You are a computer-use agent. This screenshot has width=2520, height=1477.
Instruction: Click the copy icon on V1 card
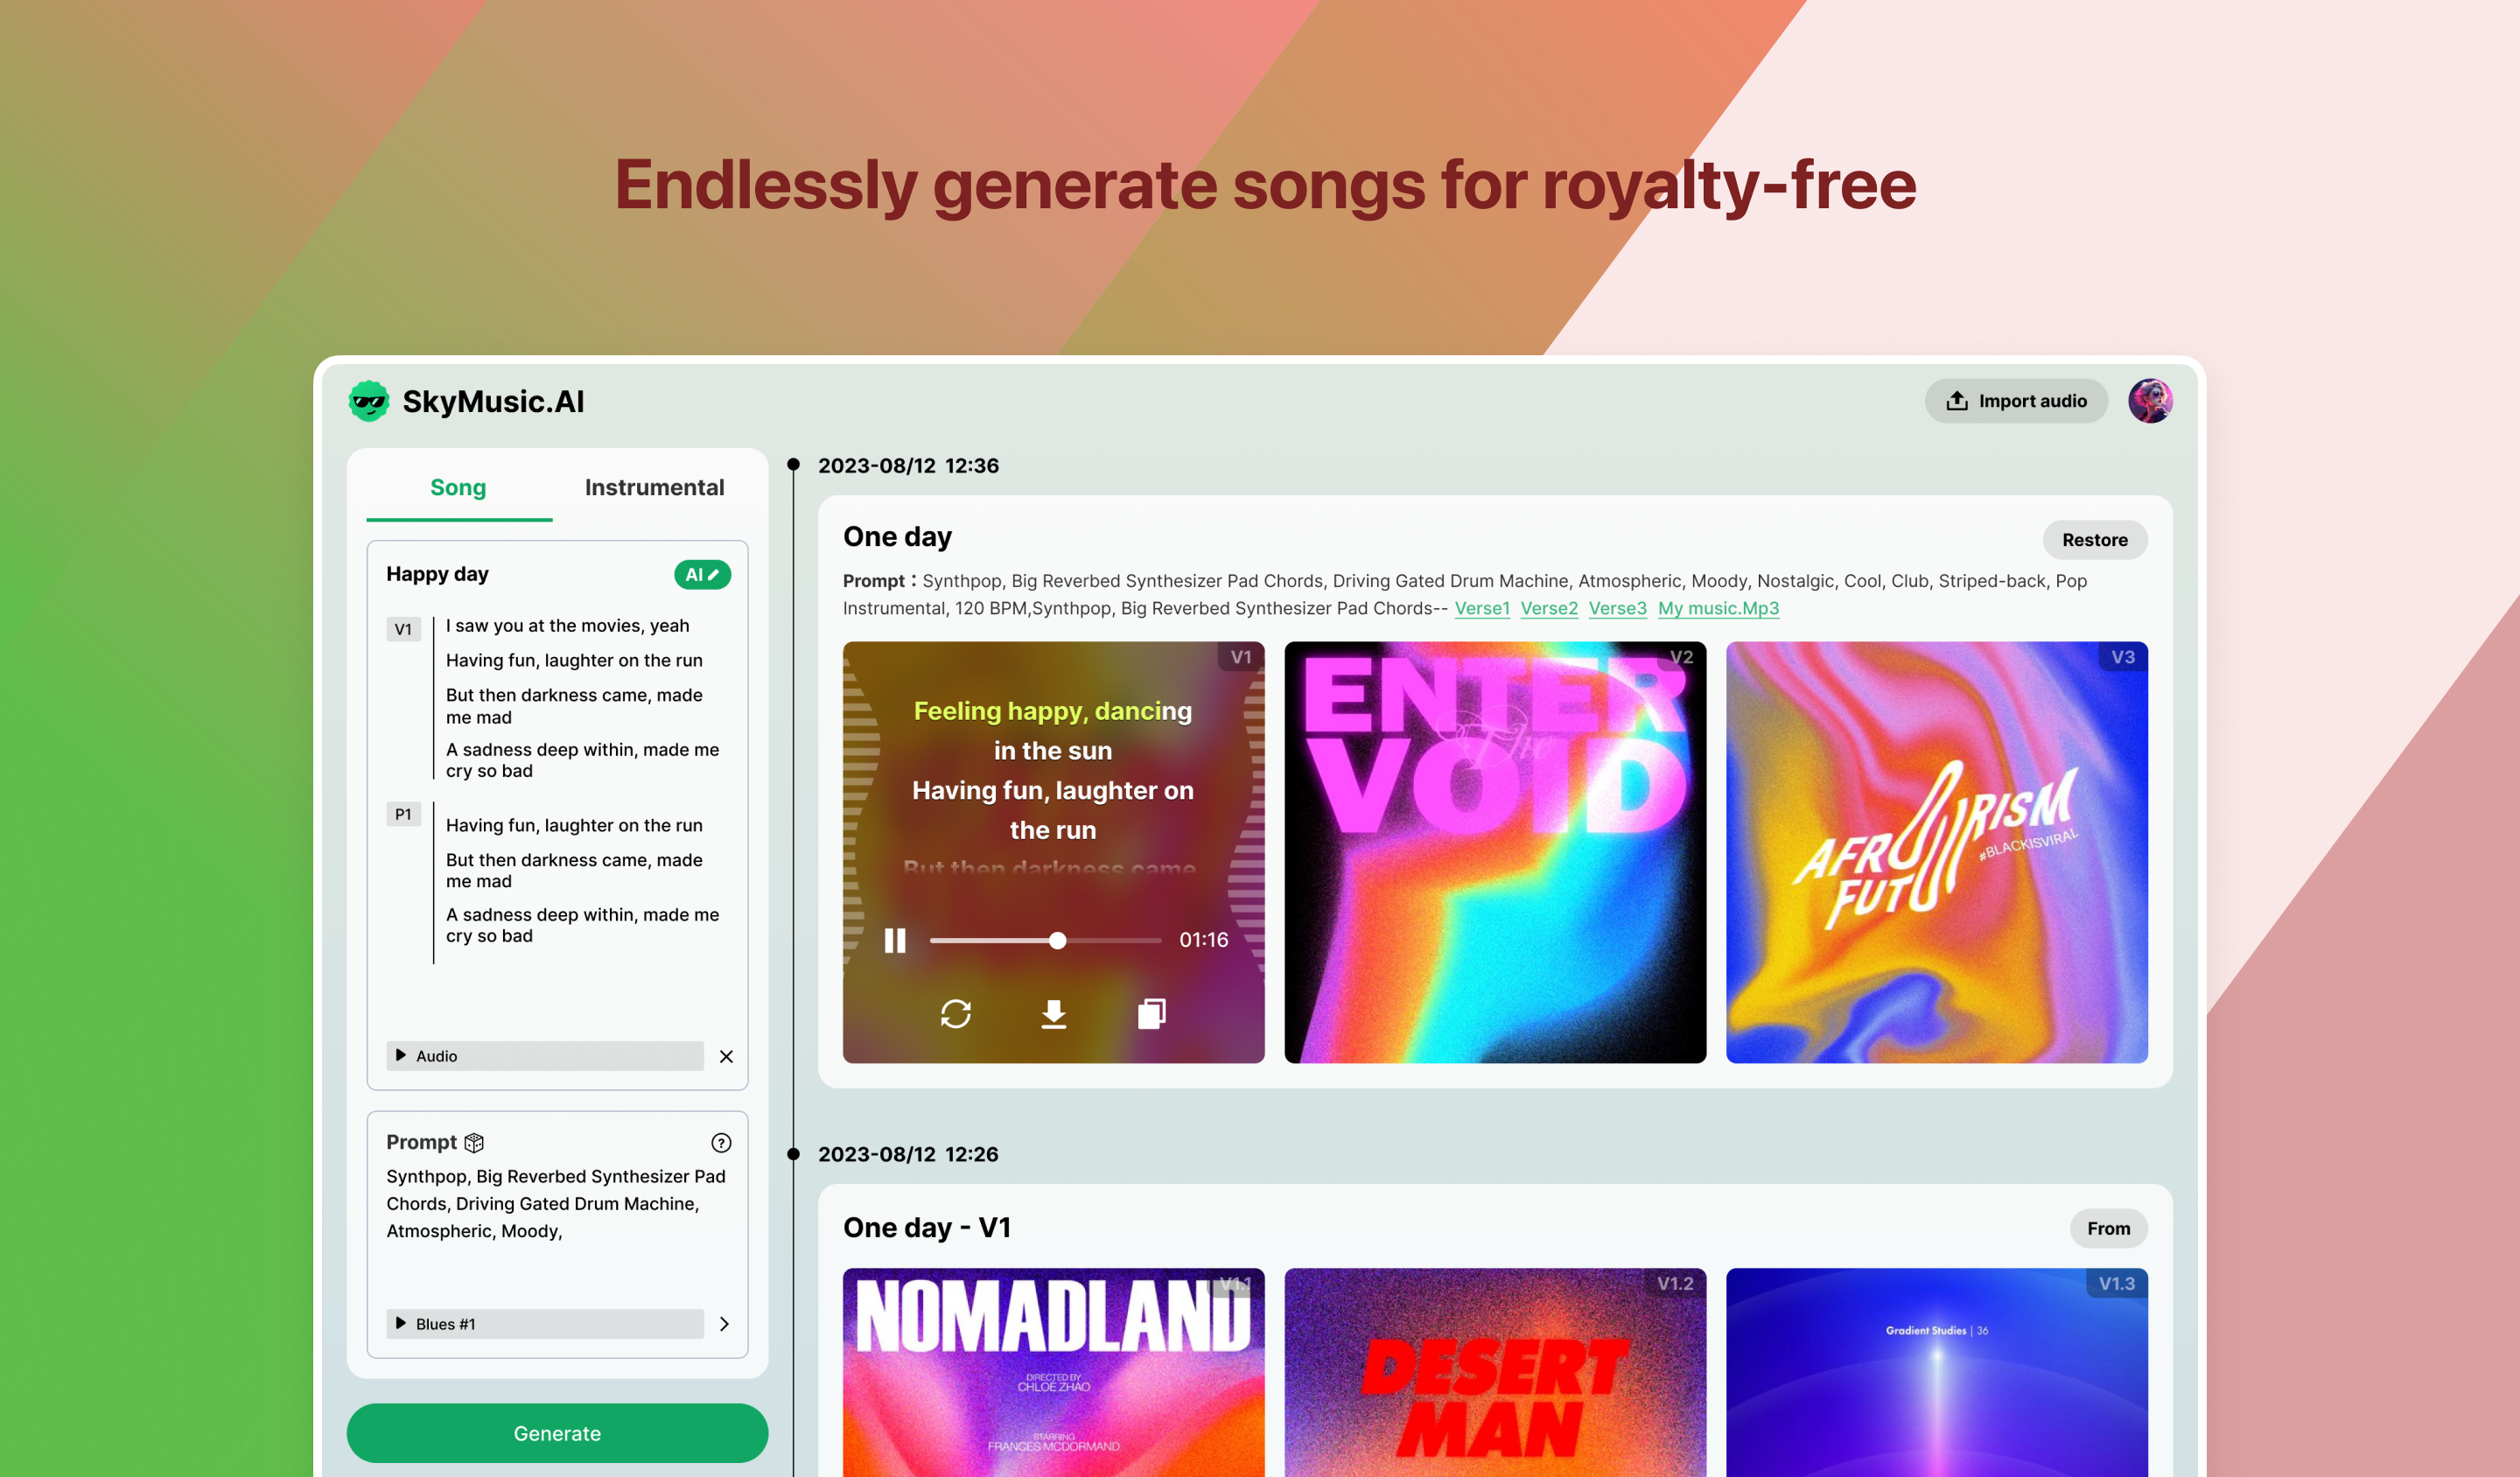coord(1151,1013)
